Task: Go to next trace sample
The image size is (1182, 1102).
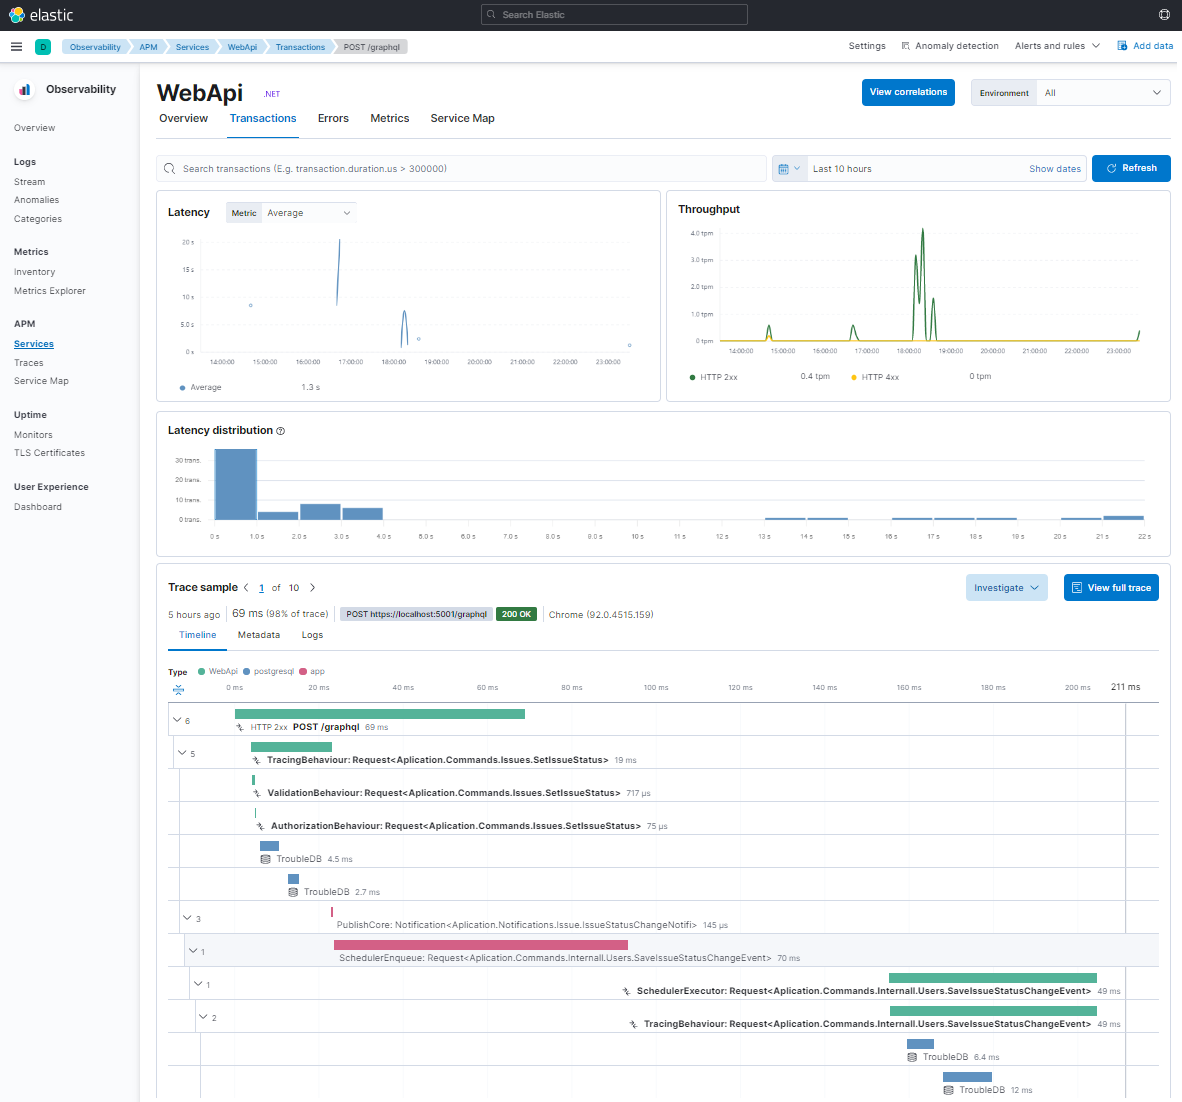Action: tap(312, 588)
